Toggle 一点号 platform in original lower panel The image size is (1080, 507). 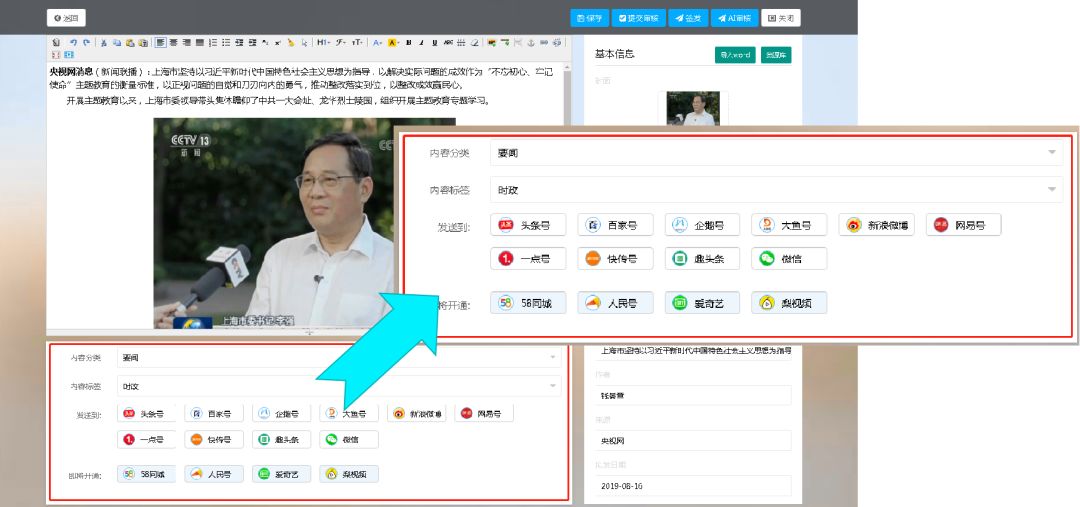[x=146, y=439]
